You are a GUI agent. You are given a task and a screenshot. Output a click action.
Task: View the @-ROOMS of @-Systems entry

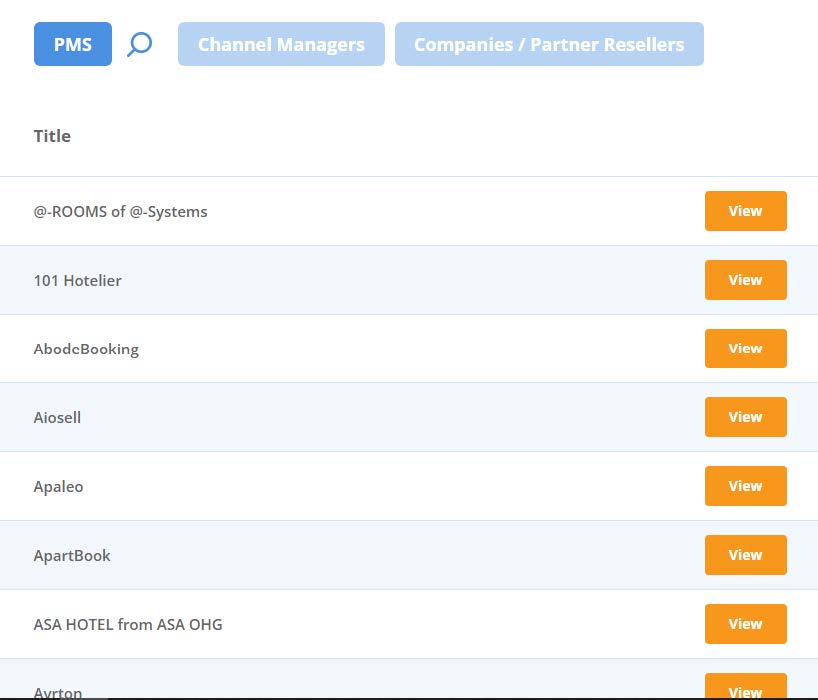(745, 211)
